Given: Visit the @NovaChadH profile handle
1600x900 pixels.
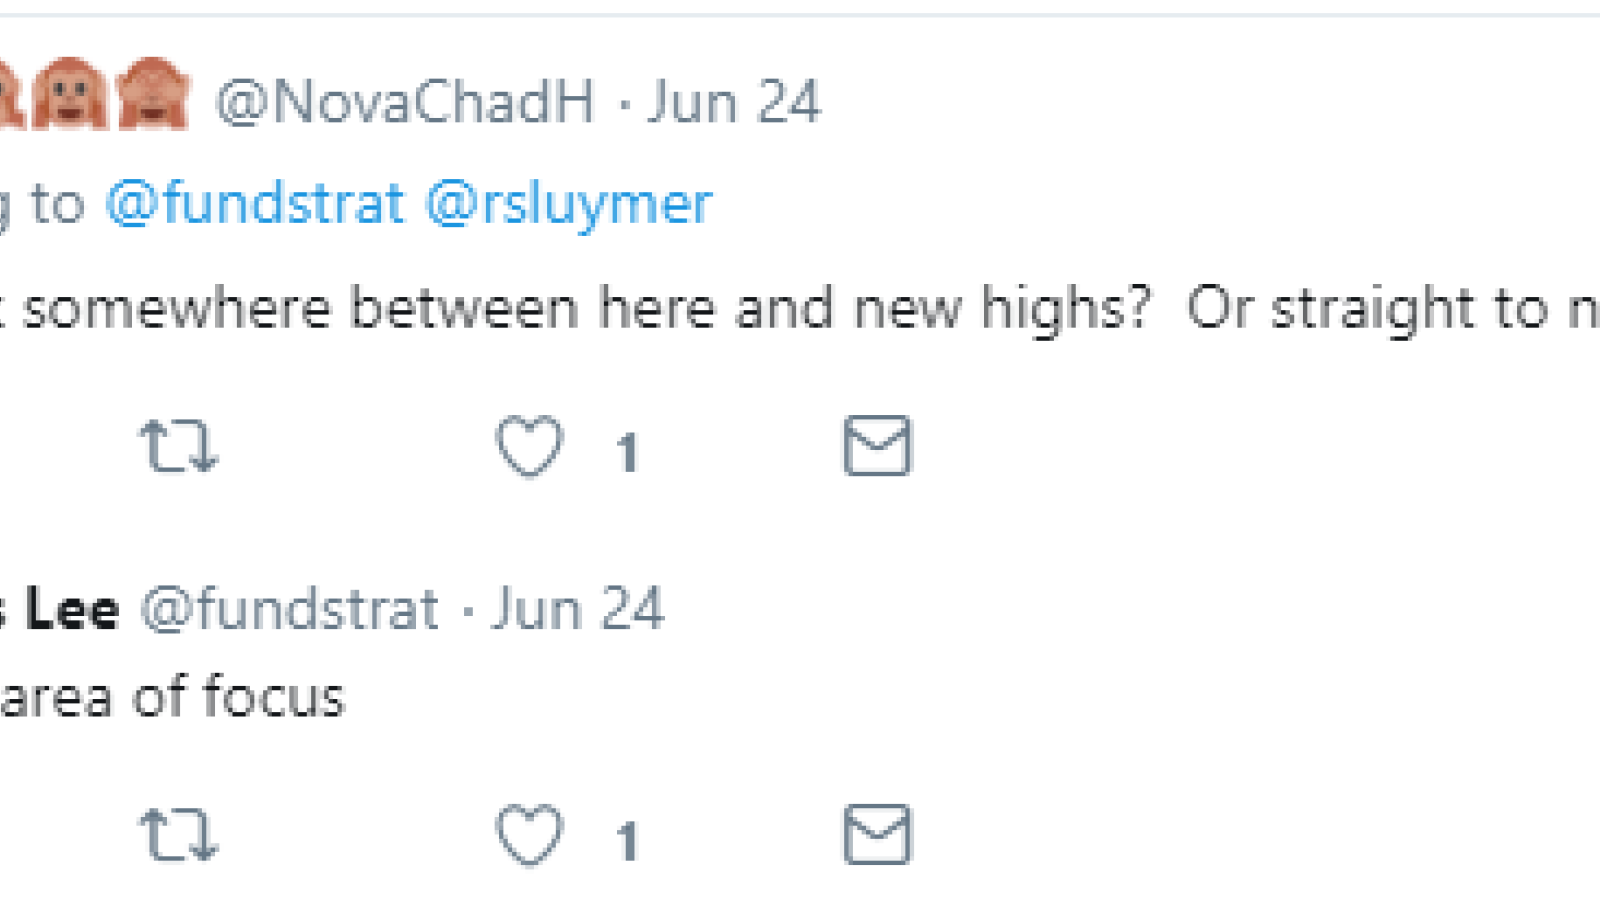Looking at the screenshot, I should click(405, 103).
